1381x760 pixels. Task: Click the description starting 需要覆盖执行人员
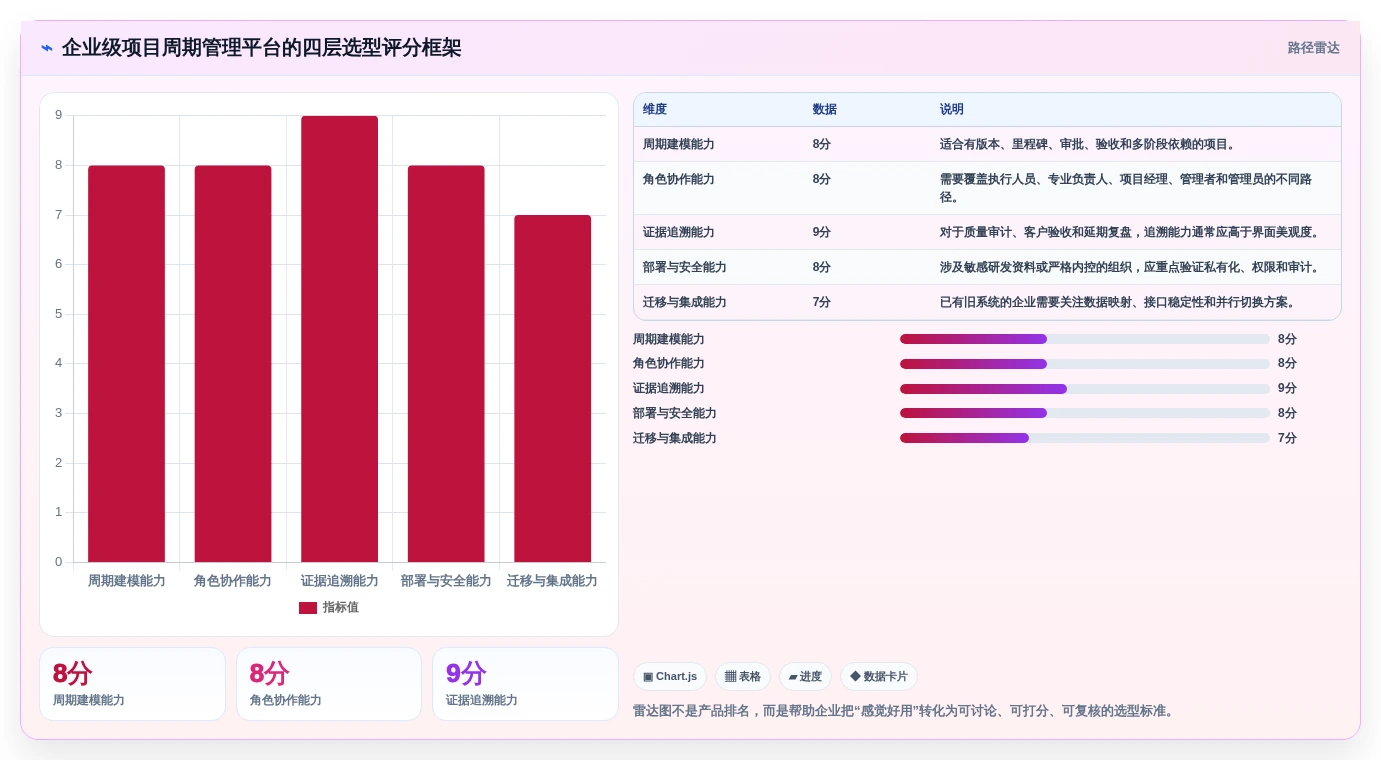click(x=1126, y=188)
